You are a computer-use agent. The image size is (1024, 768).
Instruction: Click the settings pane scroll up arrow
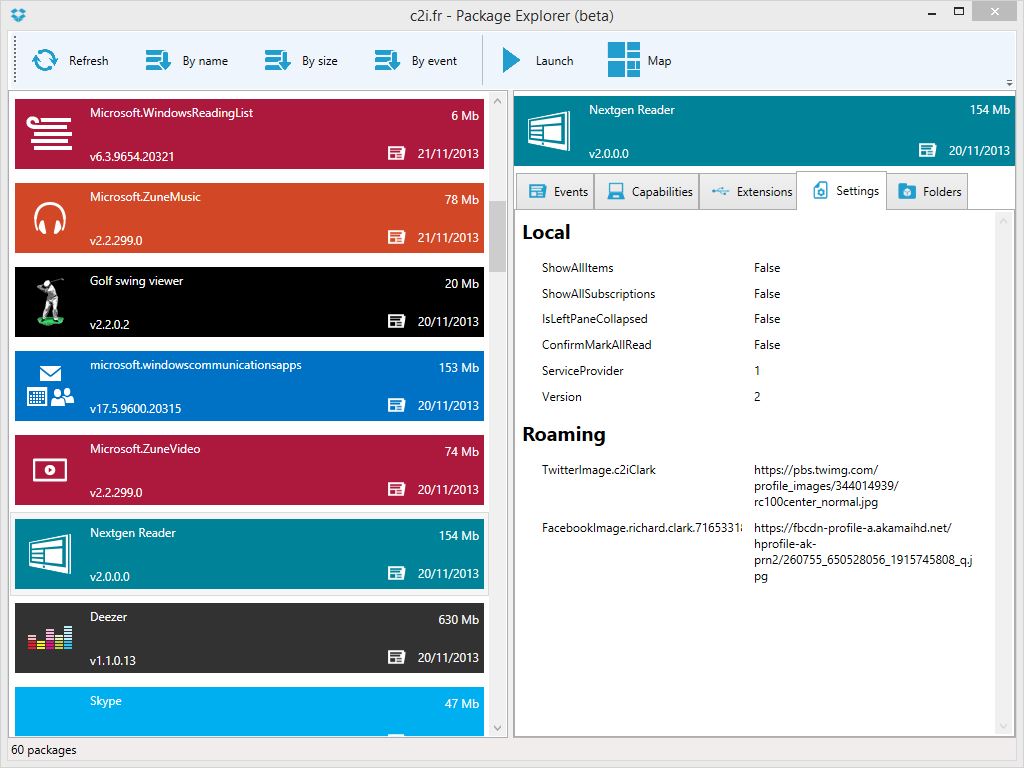point(1003,221)
